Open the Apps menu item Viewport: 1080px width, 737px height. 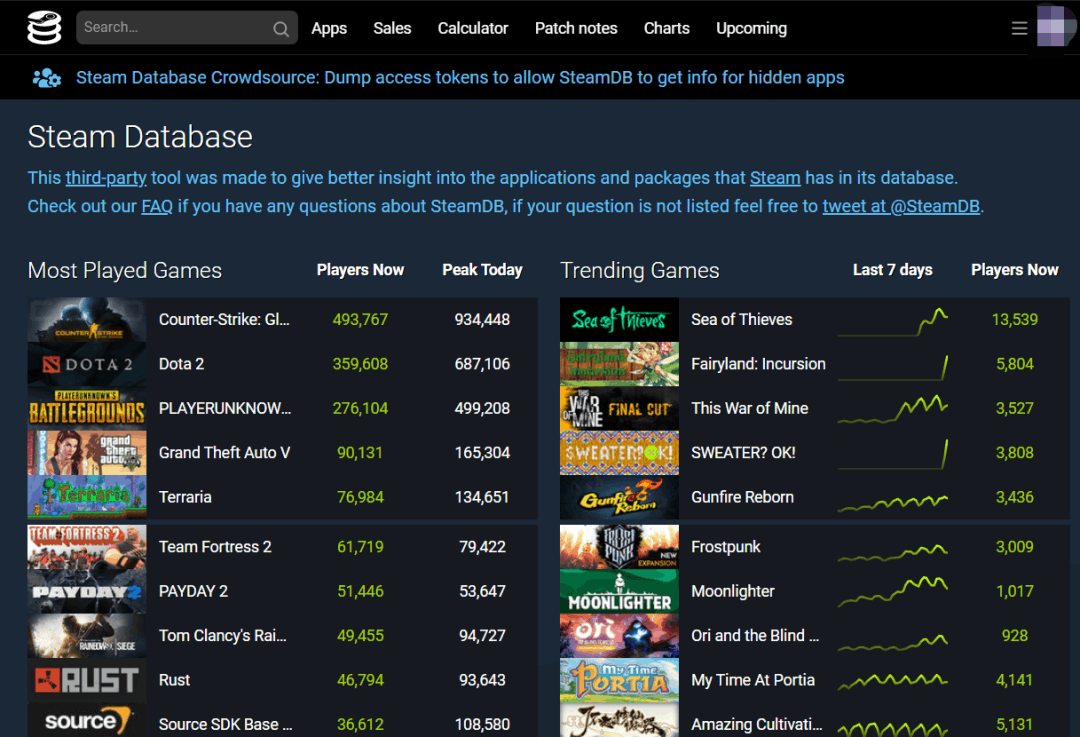click(329, 28)
